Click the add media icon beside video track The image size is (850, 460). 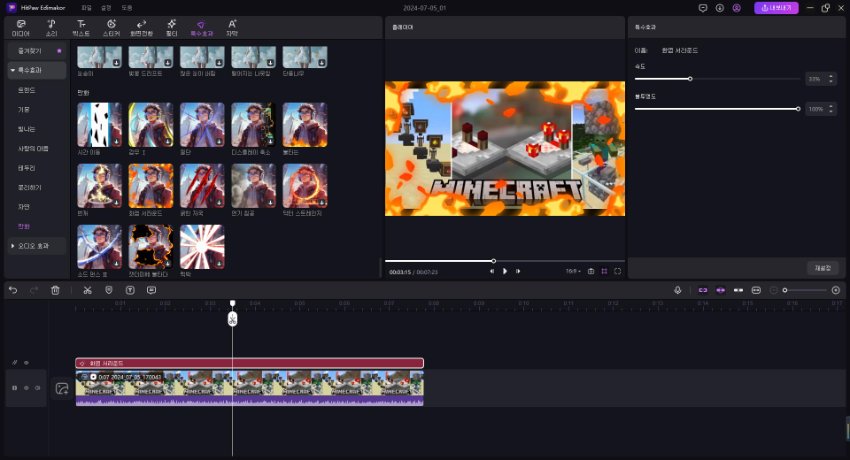pyautogui.click(x=62, y=388)
